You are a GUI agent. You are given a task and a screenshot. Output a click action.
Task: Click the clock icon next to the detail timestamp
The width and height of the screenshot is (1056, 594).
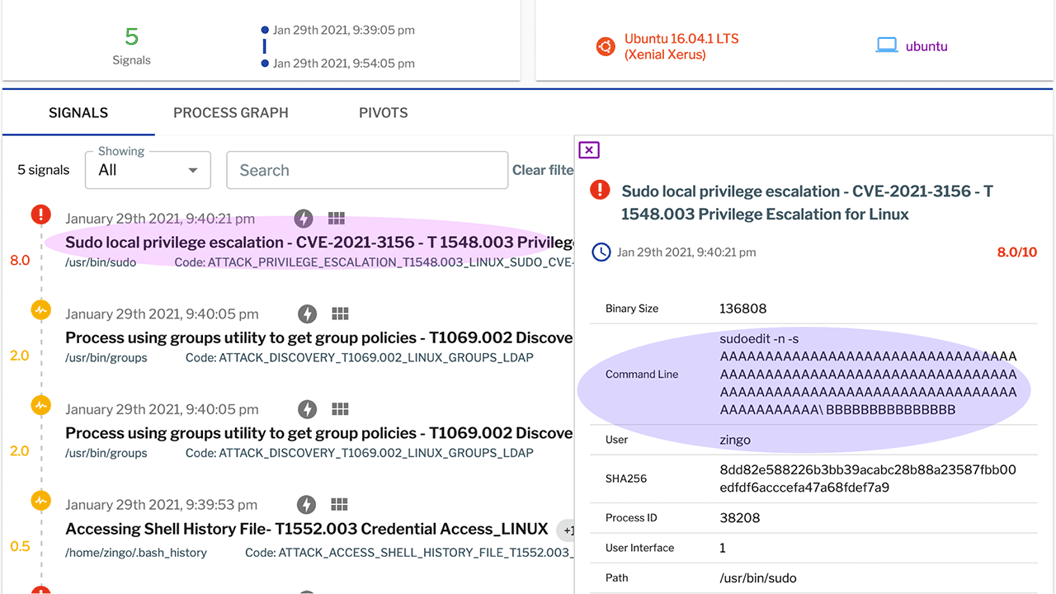tap(600, 252)
